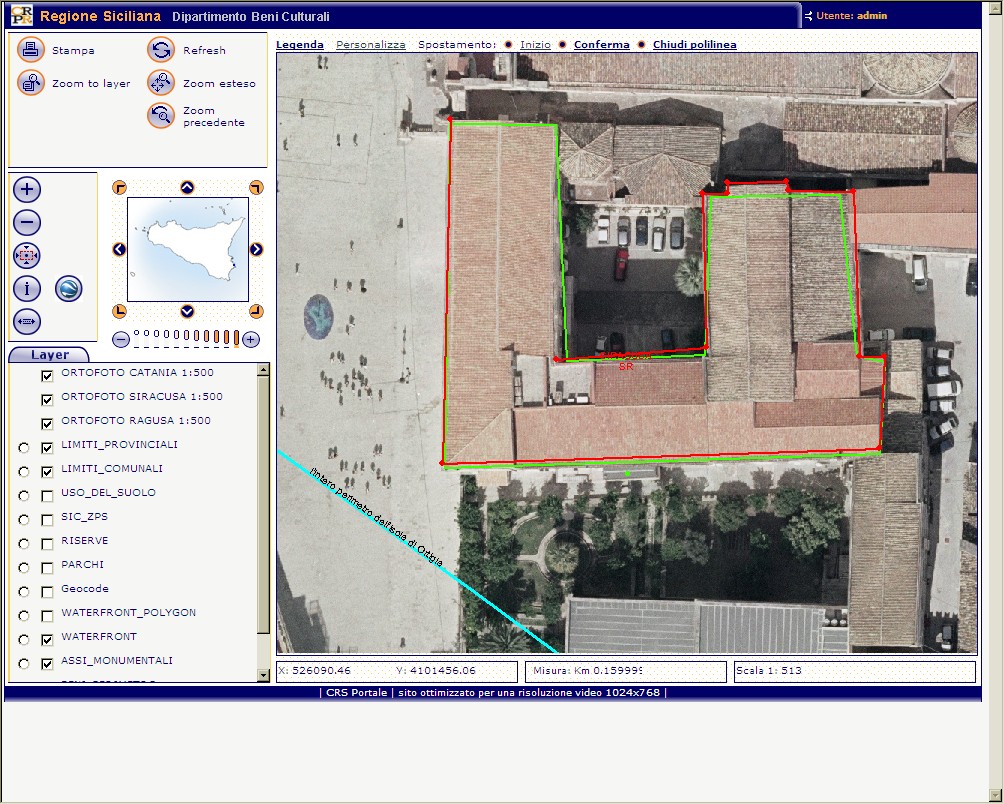Switch to the Legenda view
Image resolution: width=1004 pixels, height=804 pixels.
(300, 45)
